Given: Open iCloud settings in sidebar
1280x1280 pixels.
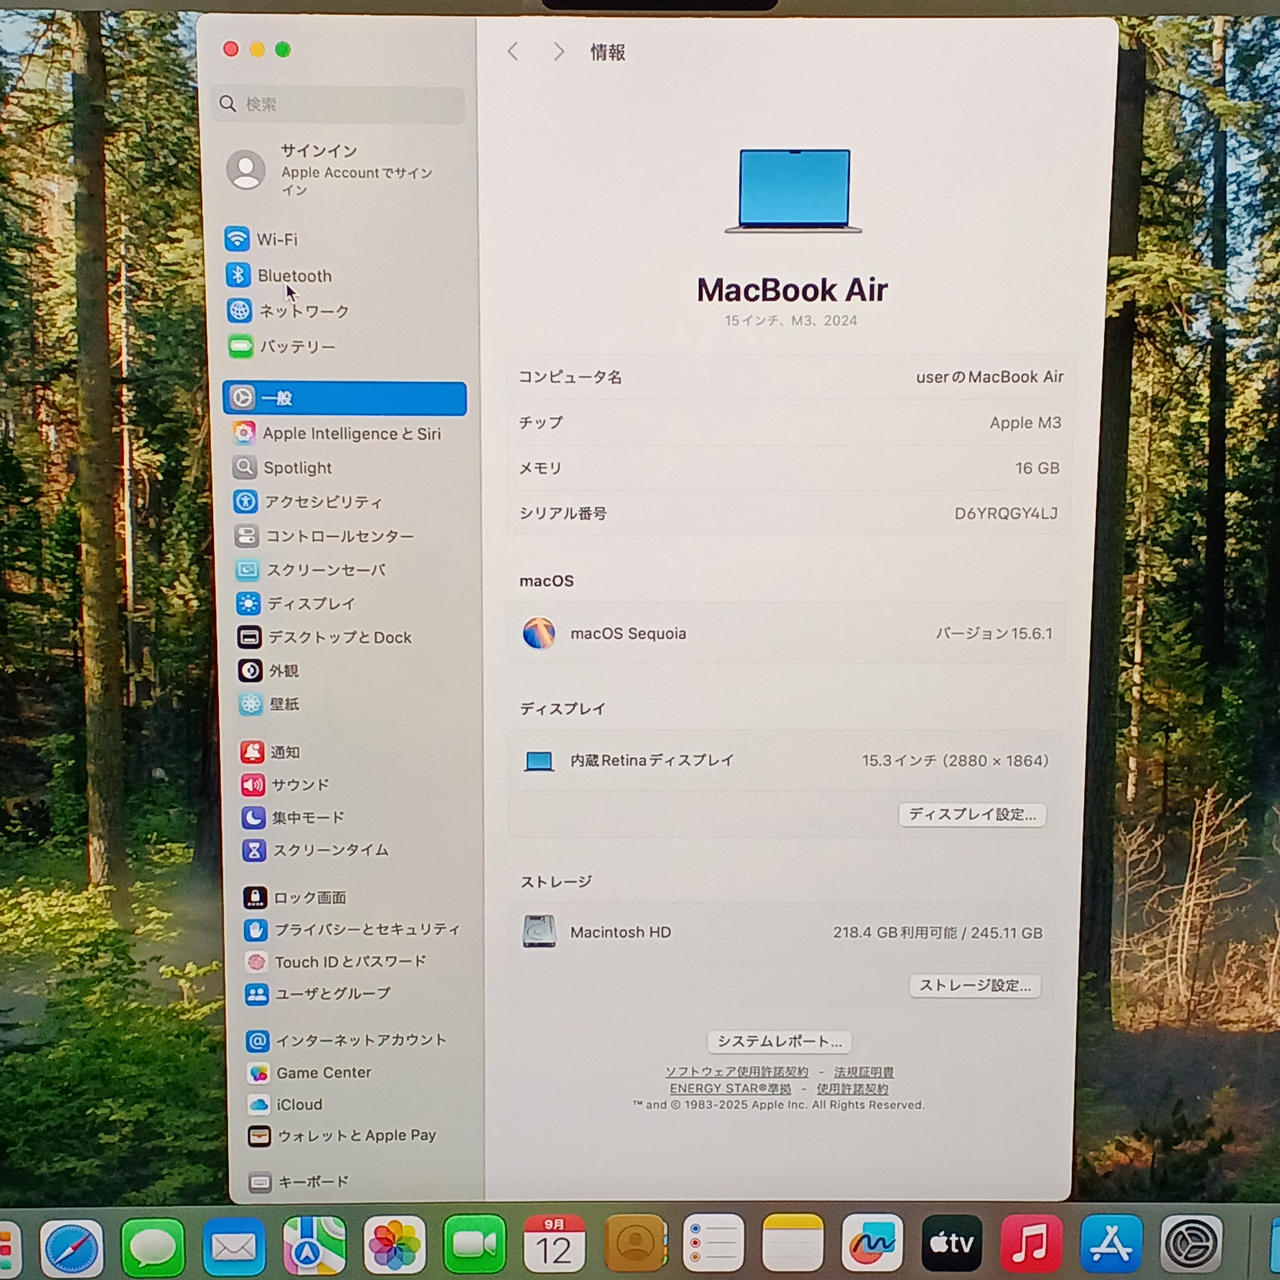Looking at the screenshot, I should (x=298, y=1105).
